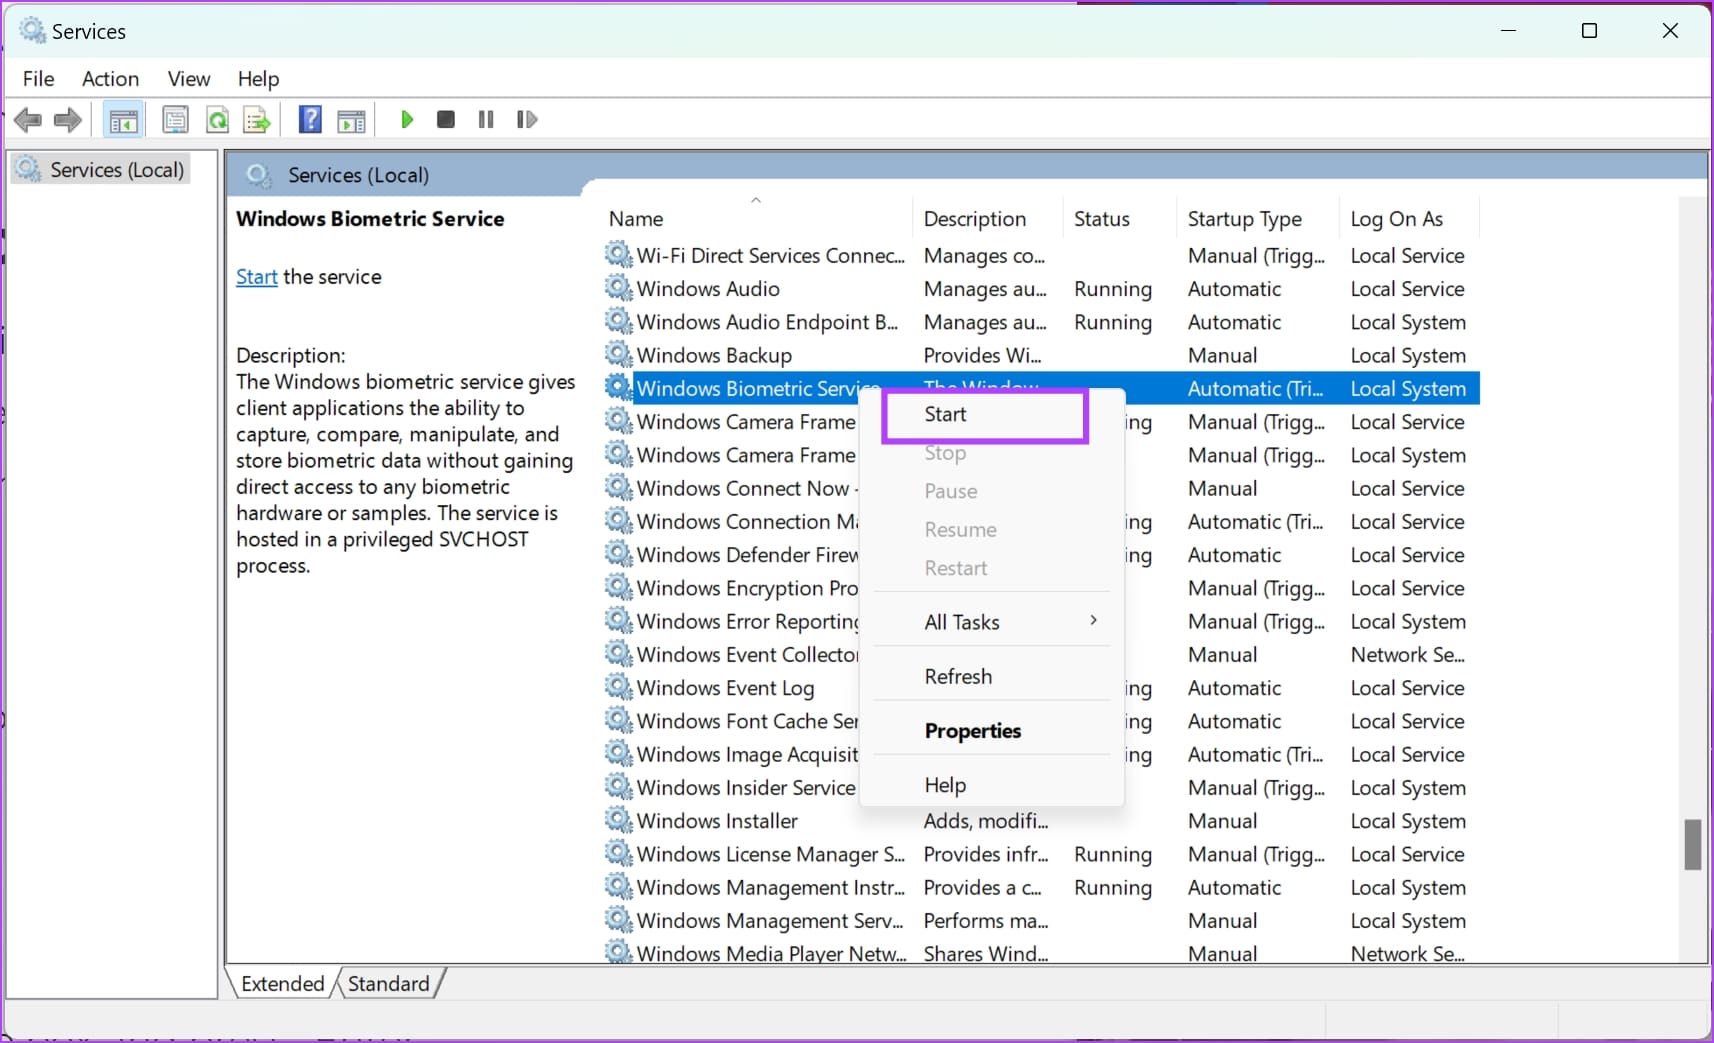1714x1043 pixels.
Task: Select Windows License Manager S... service
Action: click(x=1040, y=854)
